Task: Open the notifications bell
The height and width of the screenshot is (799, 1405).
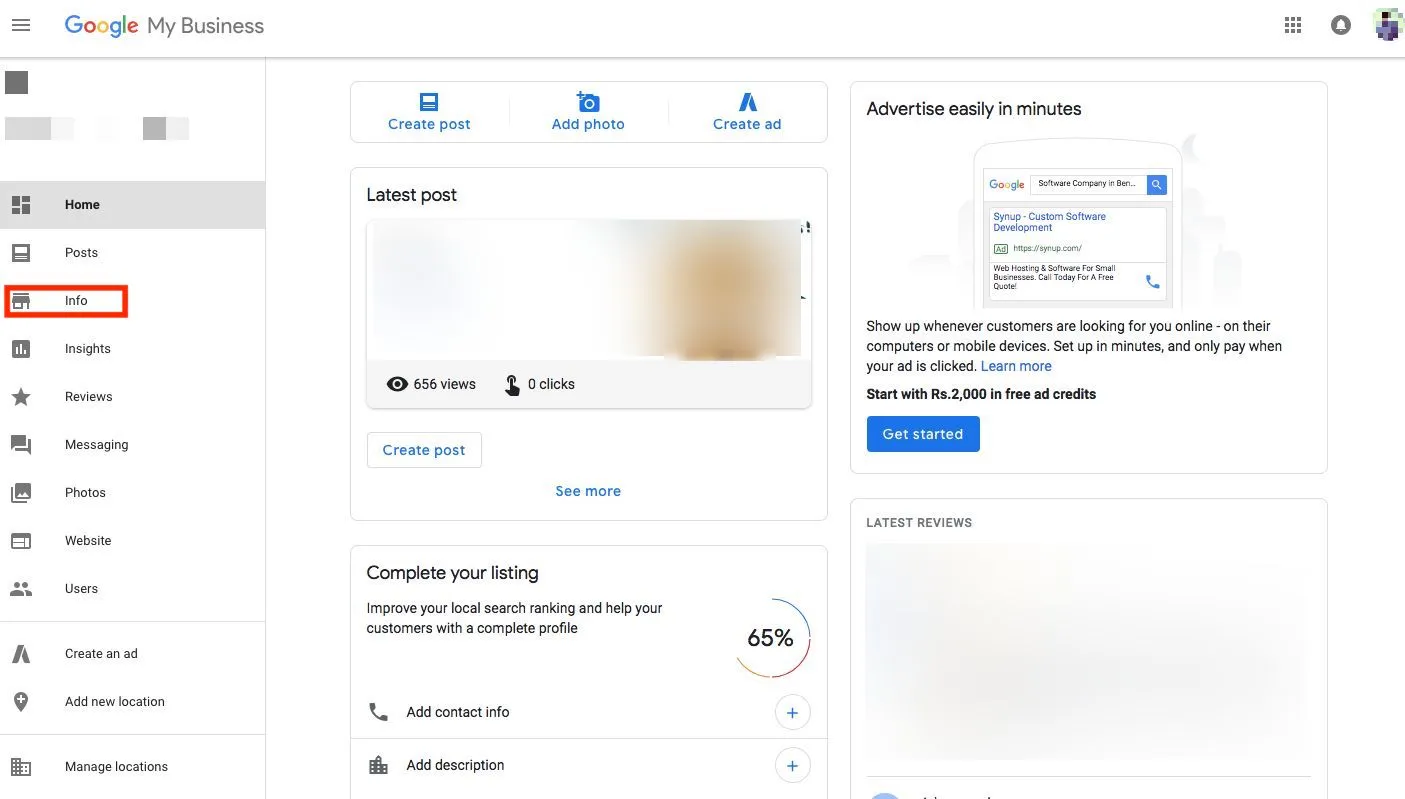Action: coord(1341,25)
